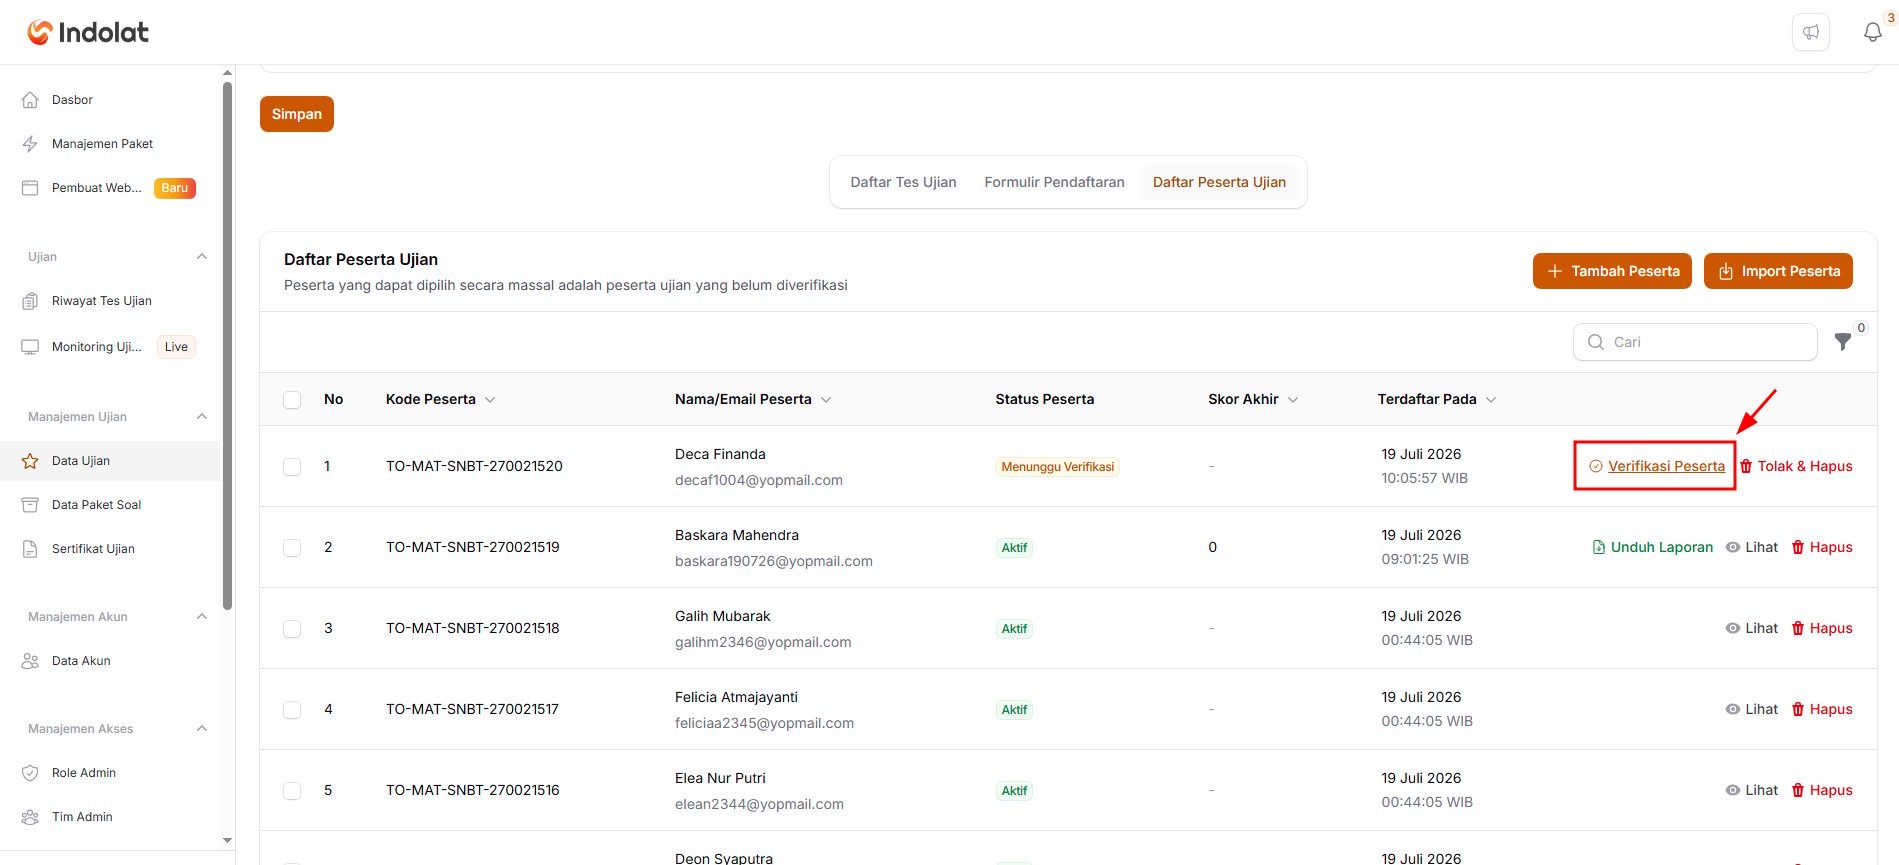Open Data Akun menu item
Viewport: 1899px width, 865px height.
coord(110,661)
